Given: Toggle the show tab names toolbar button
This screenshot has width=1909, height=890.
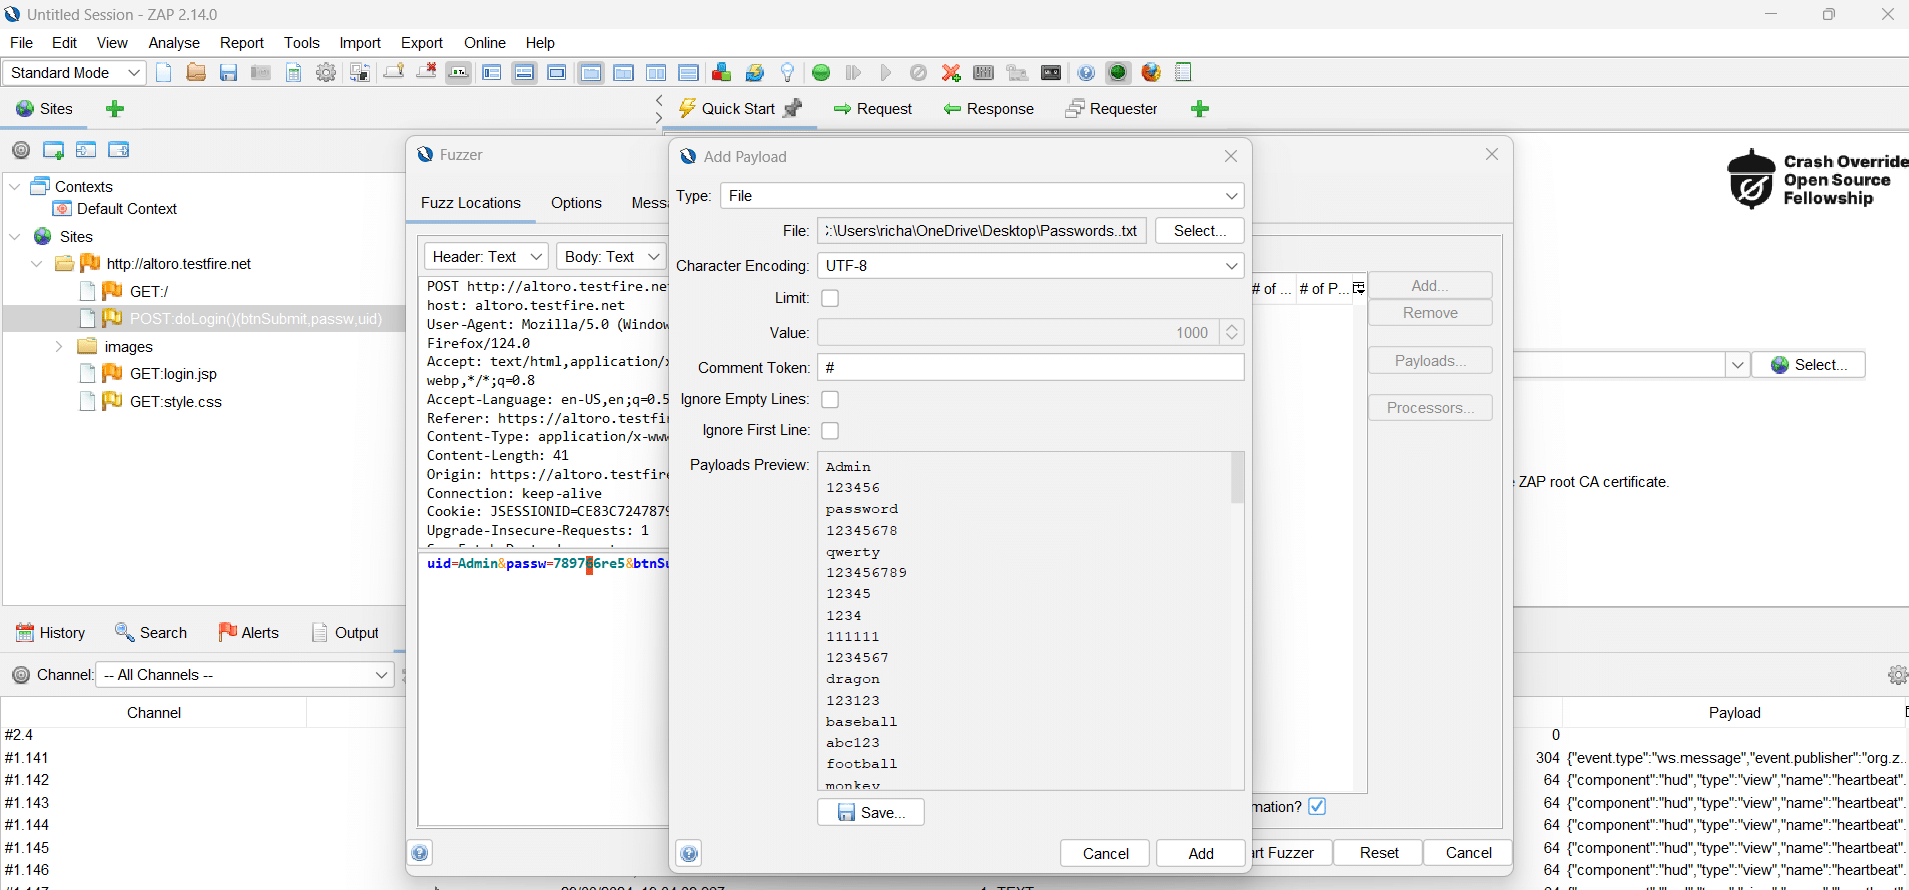Looking at the screenshot, I should (459, 72).
